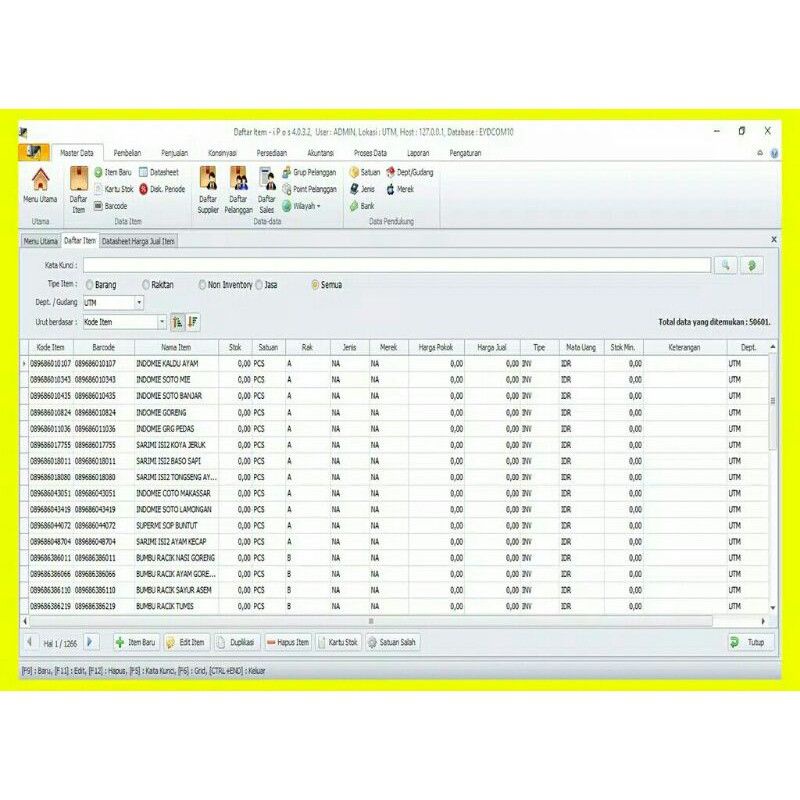Screen dimensions: 800x800
Task: Switch to the Persediaan ribbon tab
Action: point(271,153)
